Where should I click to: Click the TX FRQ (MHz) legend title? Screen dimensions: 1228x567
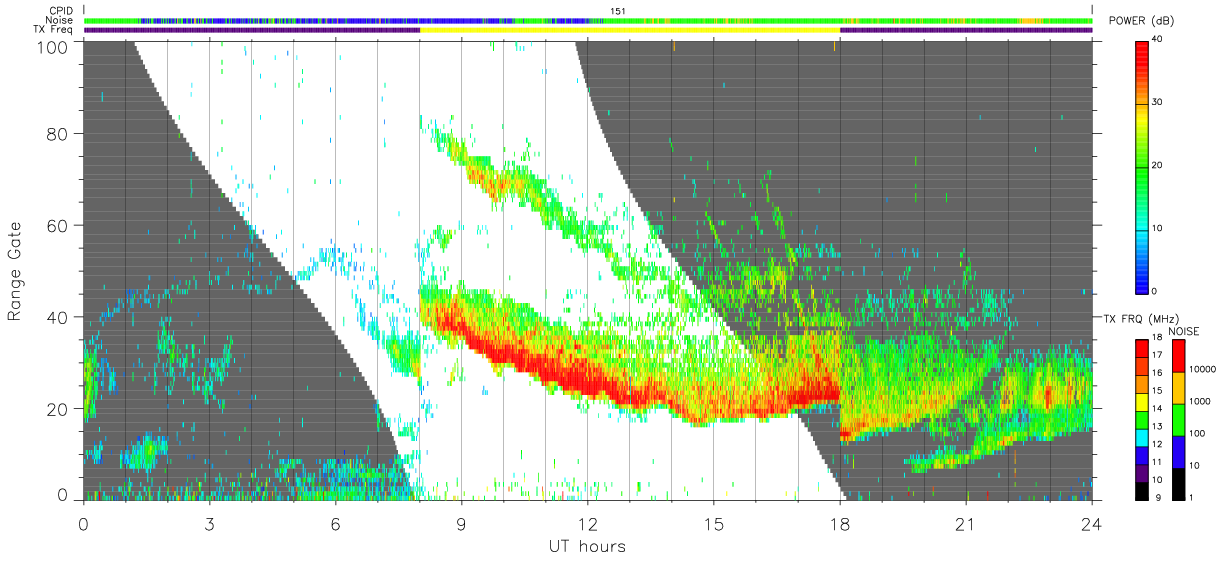[1139, 318]
